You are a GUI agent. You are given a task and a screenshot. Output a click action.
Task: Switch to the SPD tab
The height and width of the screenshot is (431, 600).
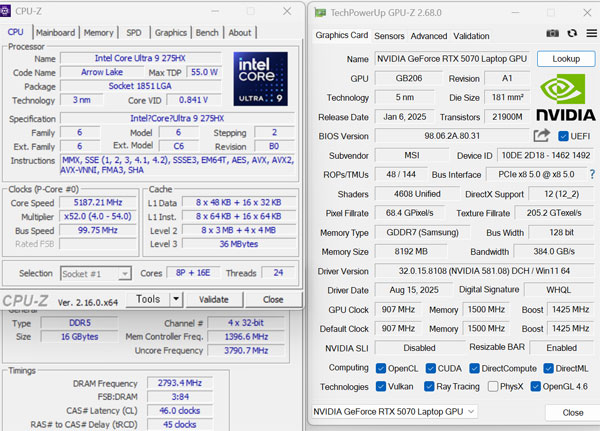click(x=134, y=33)
